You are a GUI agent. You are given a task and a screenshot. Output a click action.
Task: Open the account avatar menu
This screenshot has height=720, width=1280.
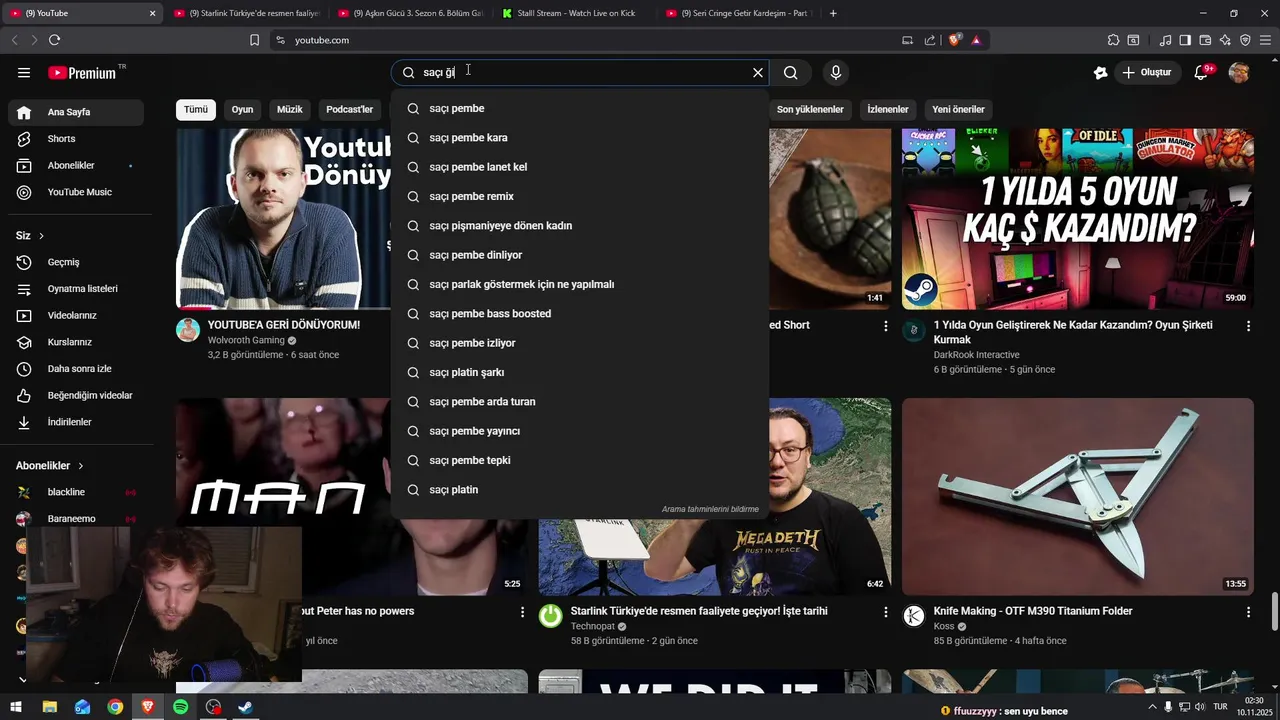[1239, 72]
